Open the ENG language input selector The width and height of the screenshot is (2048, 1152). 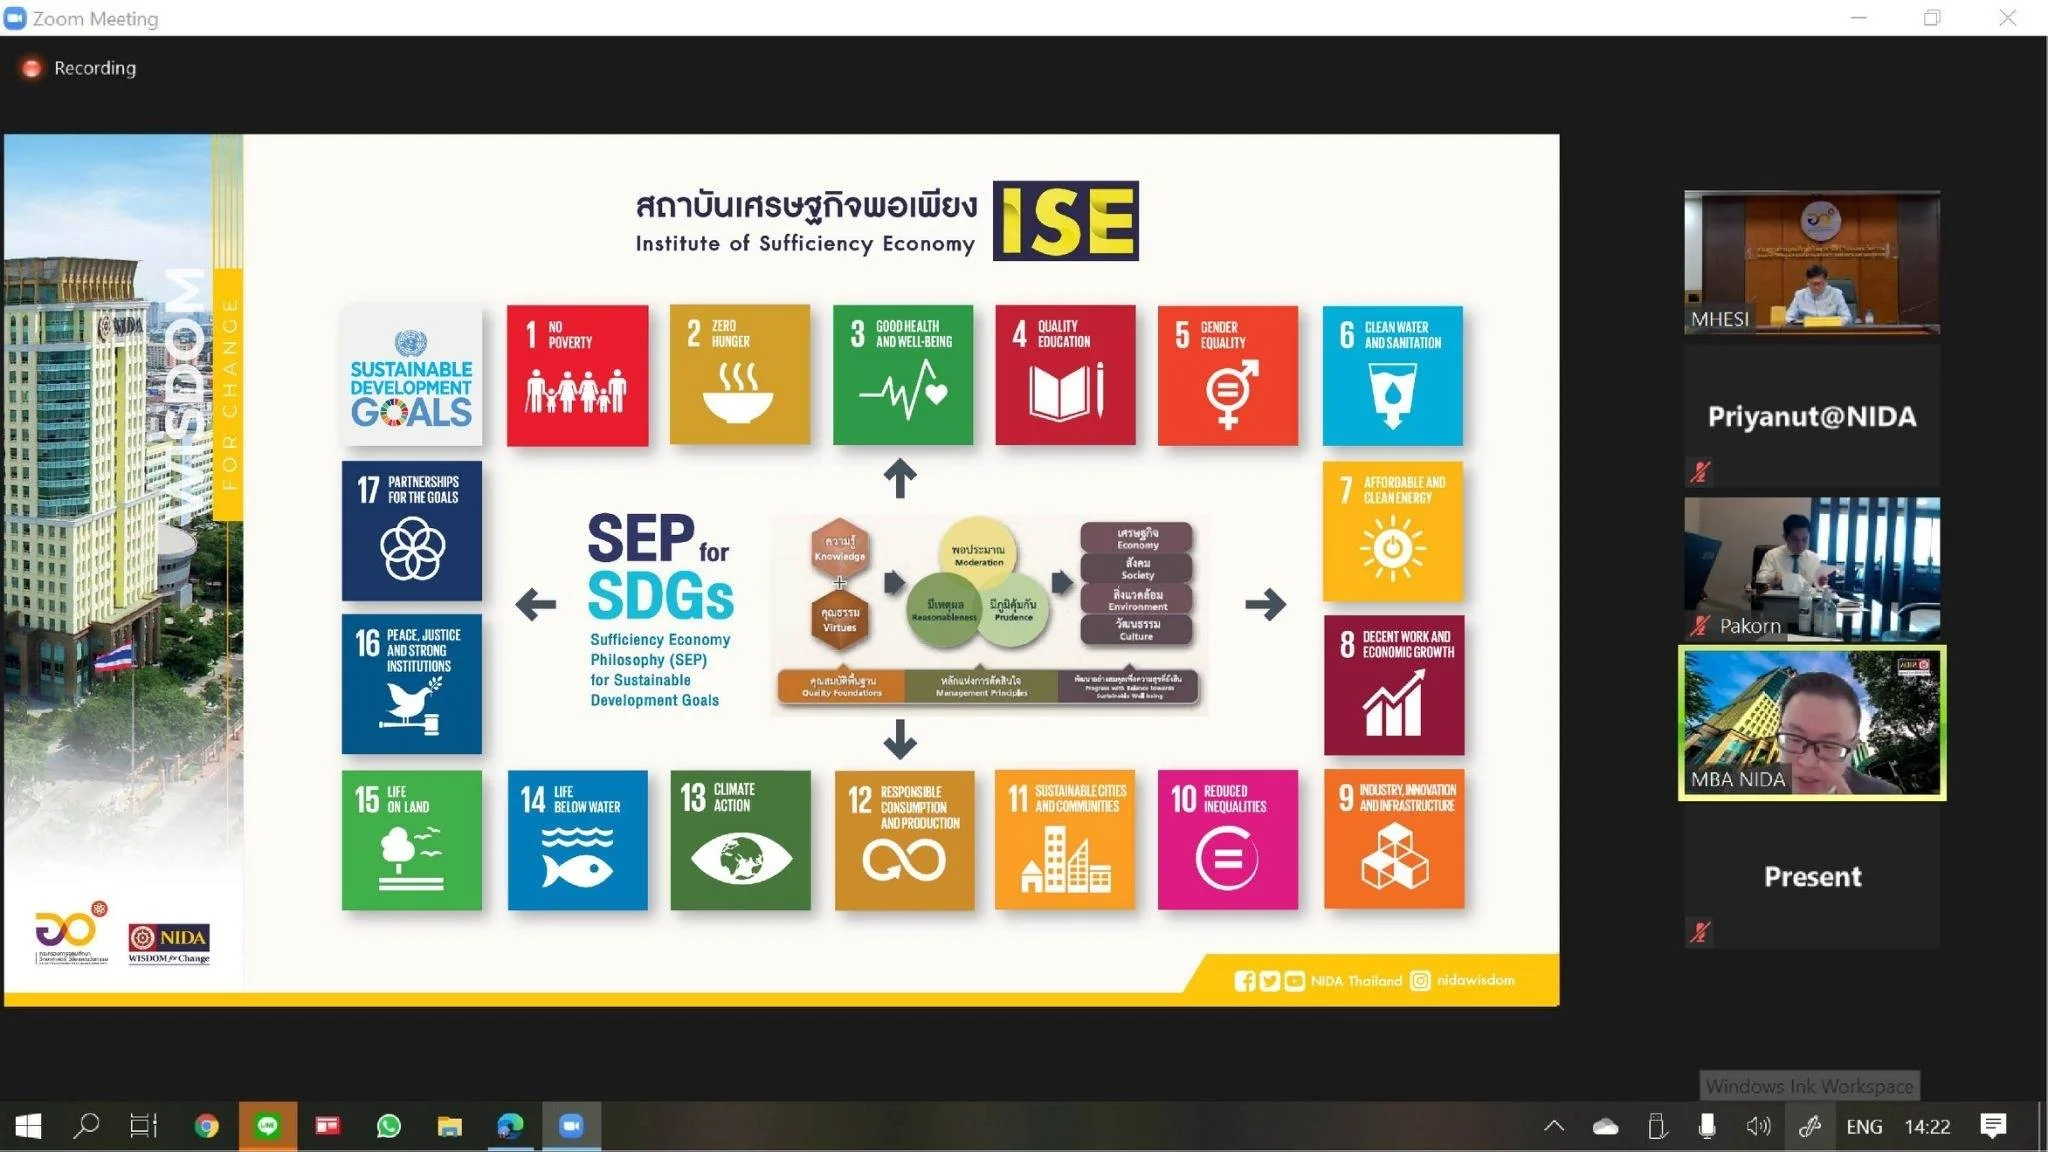tap(1863, 1126)
